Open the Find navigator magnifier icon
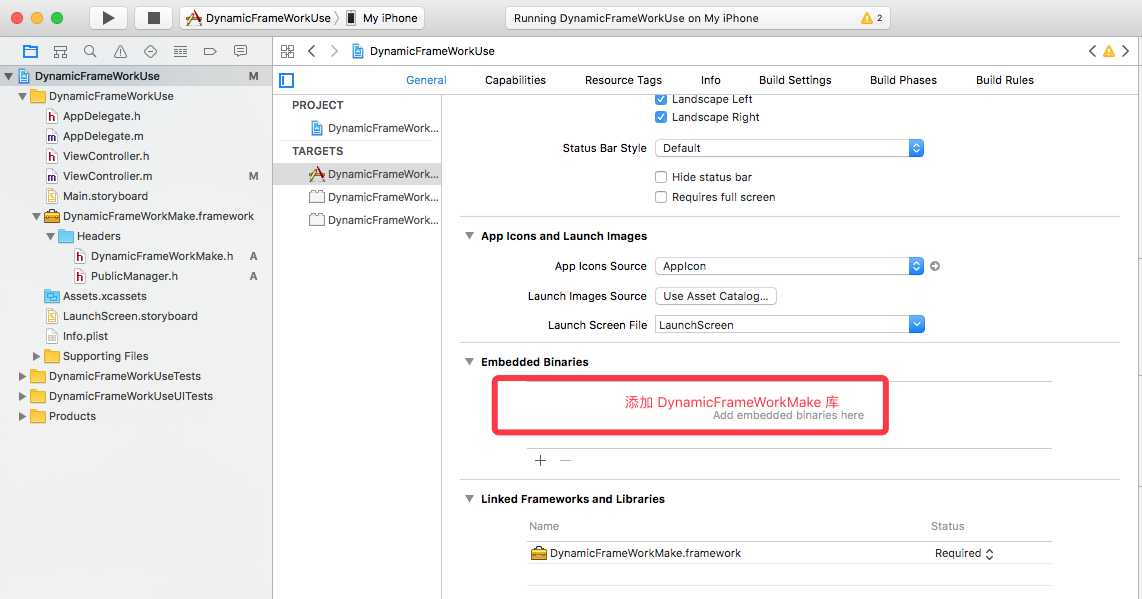1142x599 pixels. coord(90,51)
